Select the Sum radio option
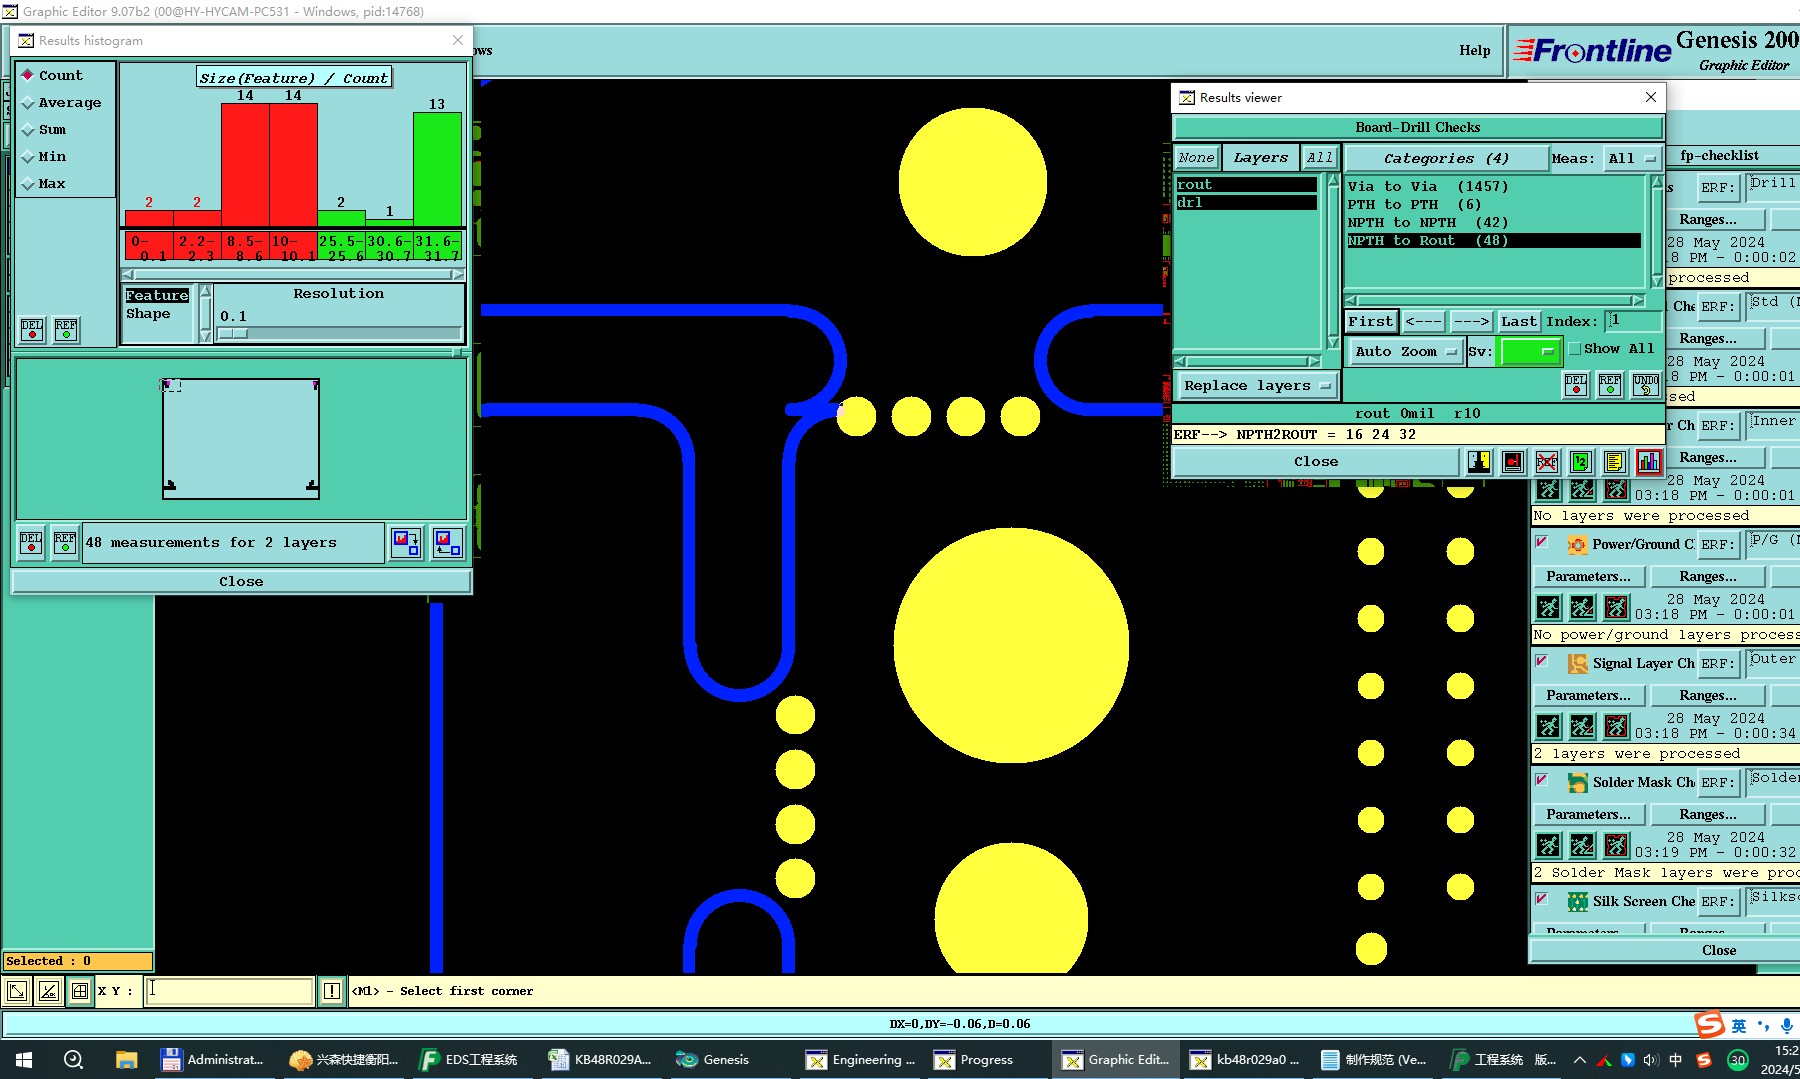This screenshot has width=1800, height=1079. pyautogui.click(x=44, y=129)
